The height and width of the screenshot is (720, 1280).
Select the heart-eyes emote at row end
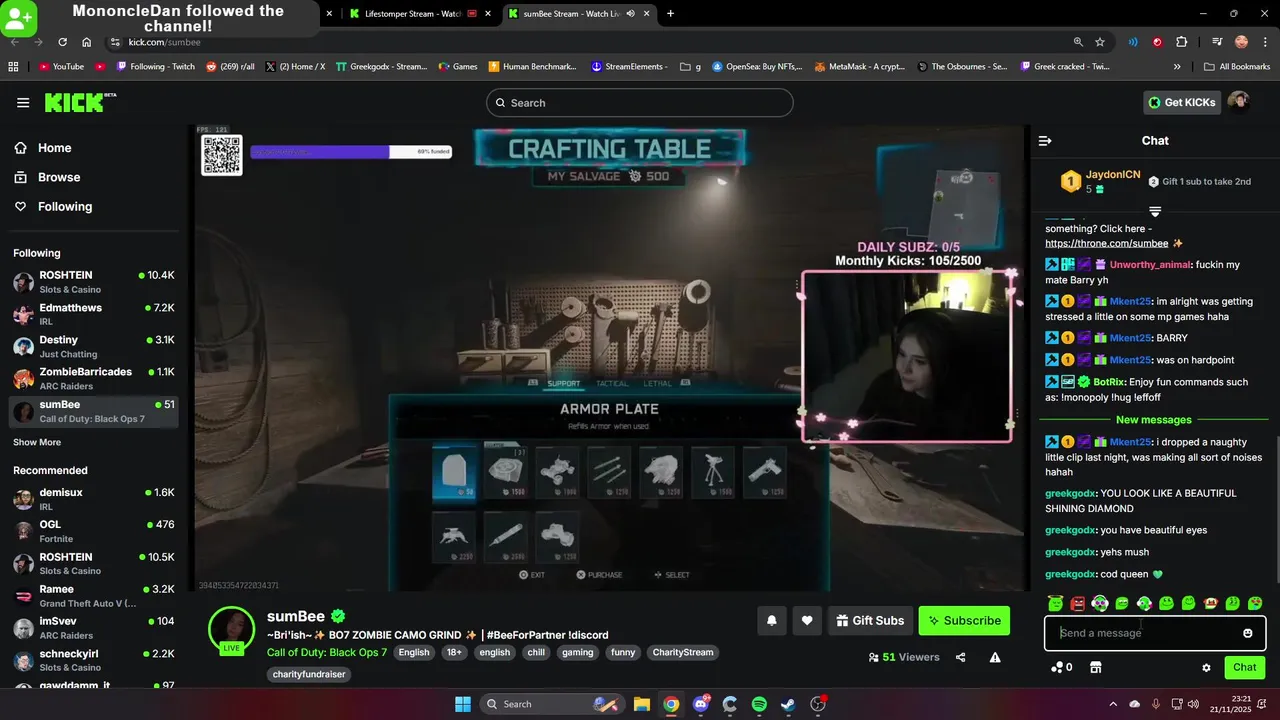(1255, 603)
